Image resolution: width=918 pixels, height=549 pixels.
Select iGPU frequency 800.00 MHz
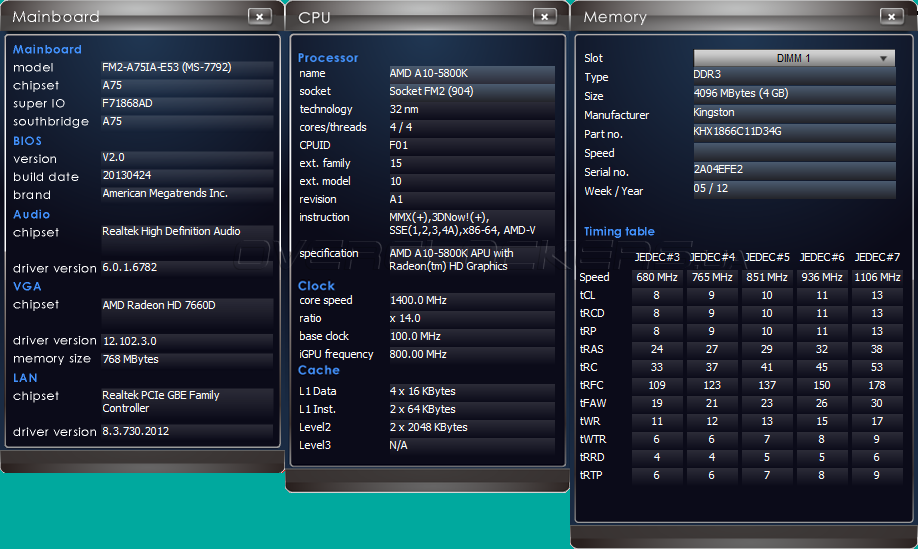(471, 354)
